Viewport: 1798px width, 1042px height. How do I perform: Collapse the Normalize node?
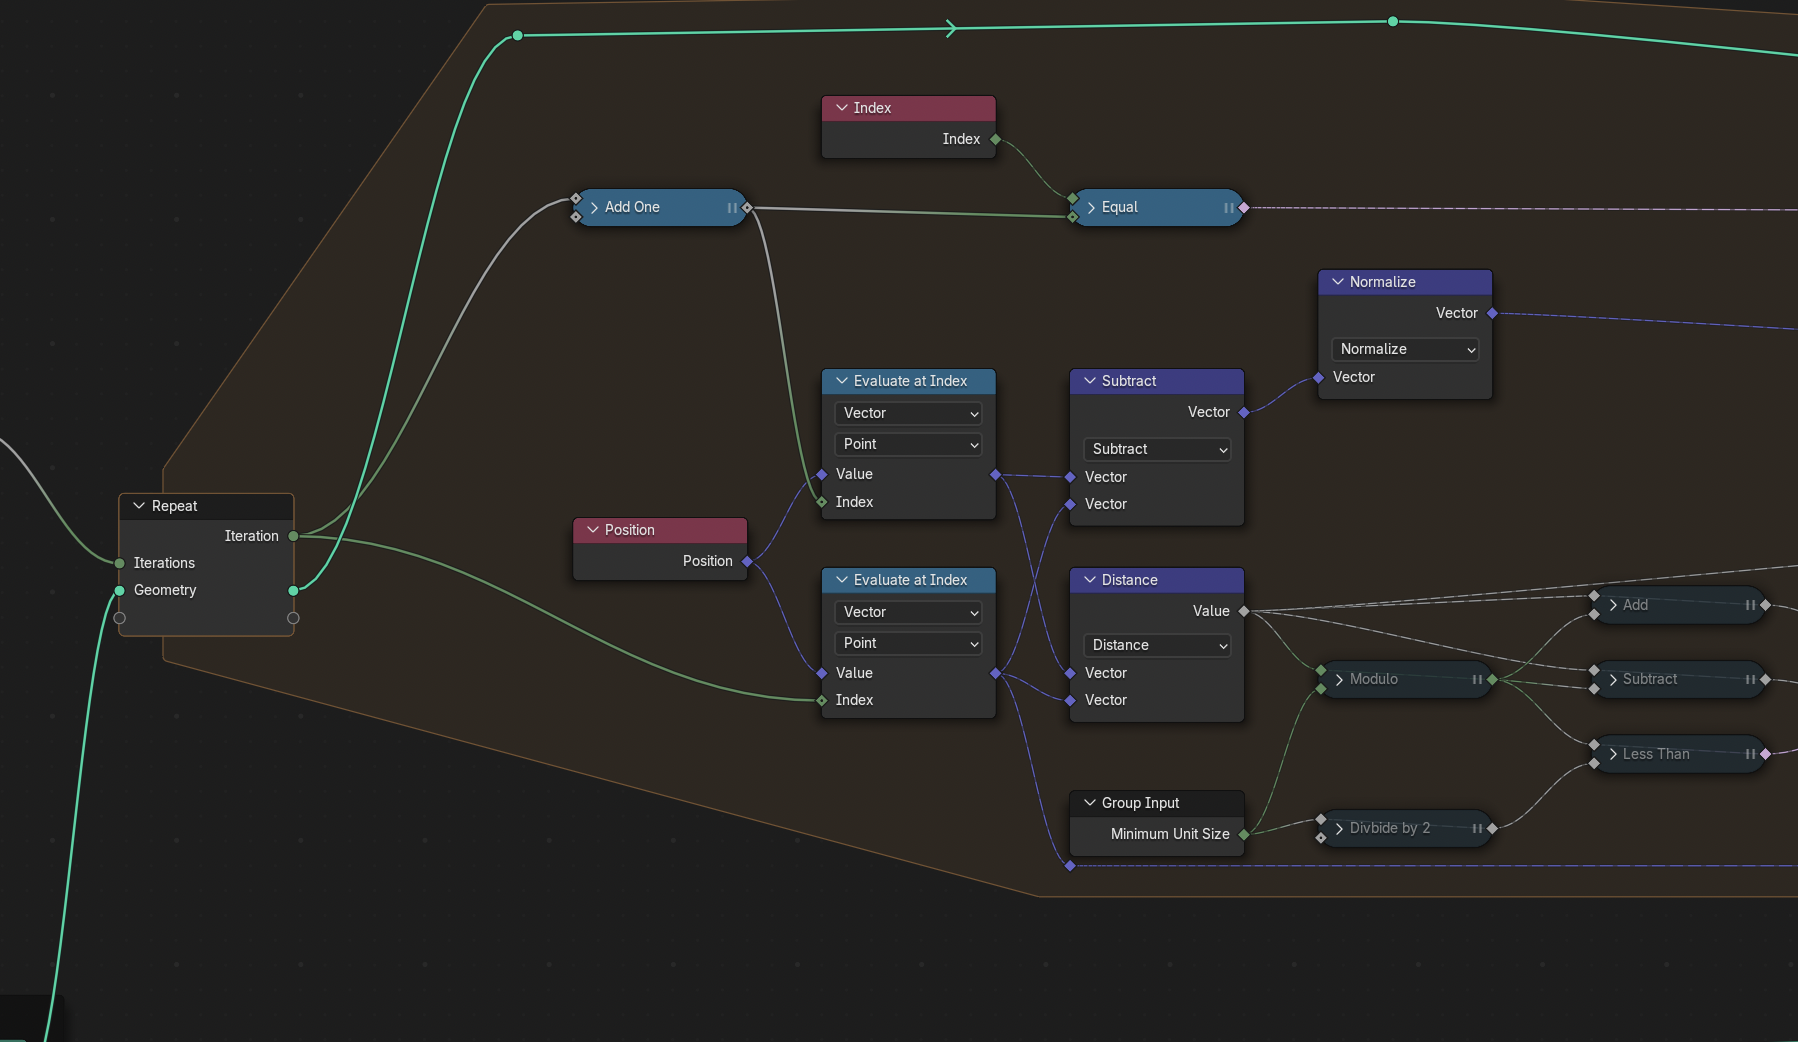(x=1338, y=282)
